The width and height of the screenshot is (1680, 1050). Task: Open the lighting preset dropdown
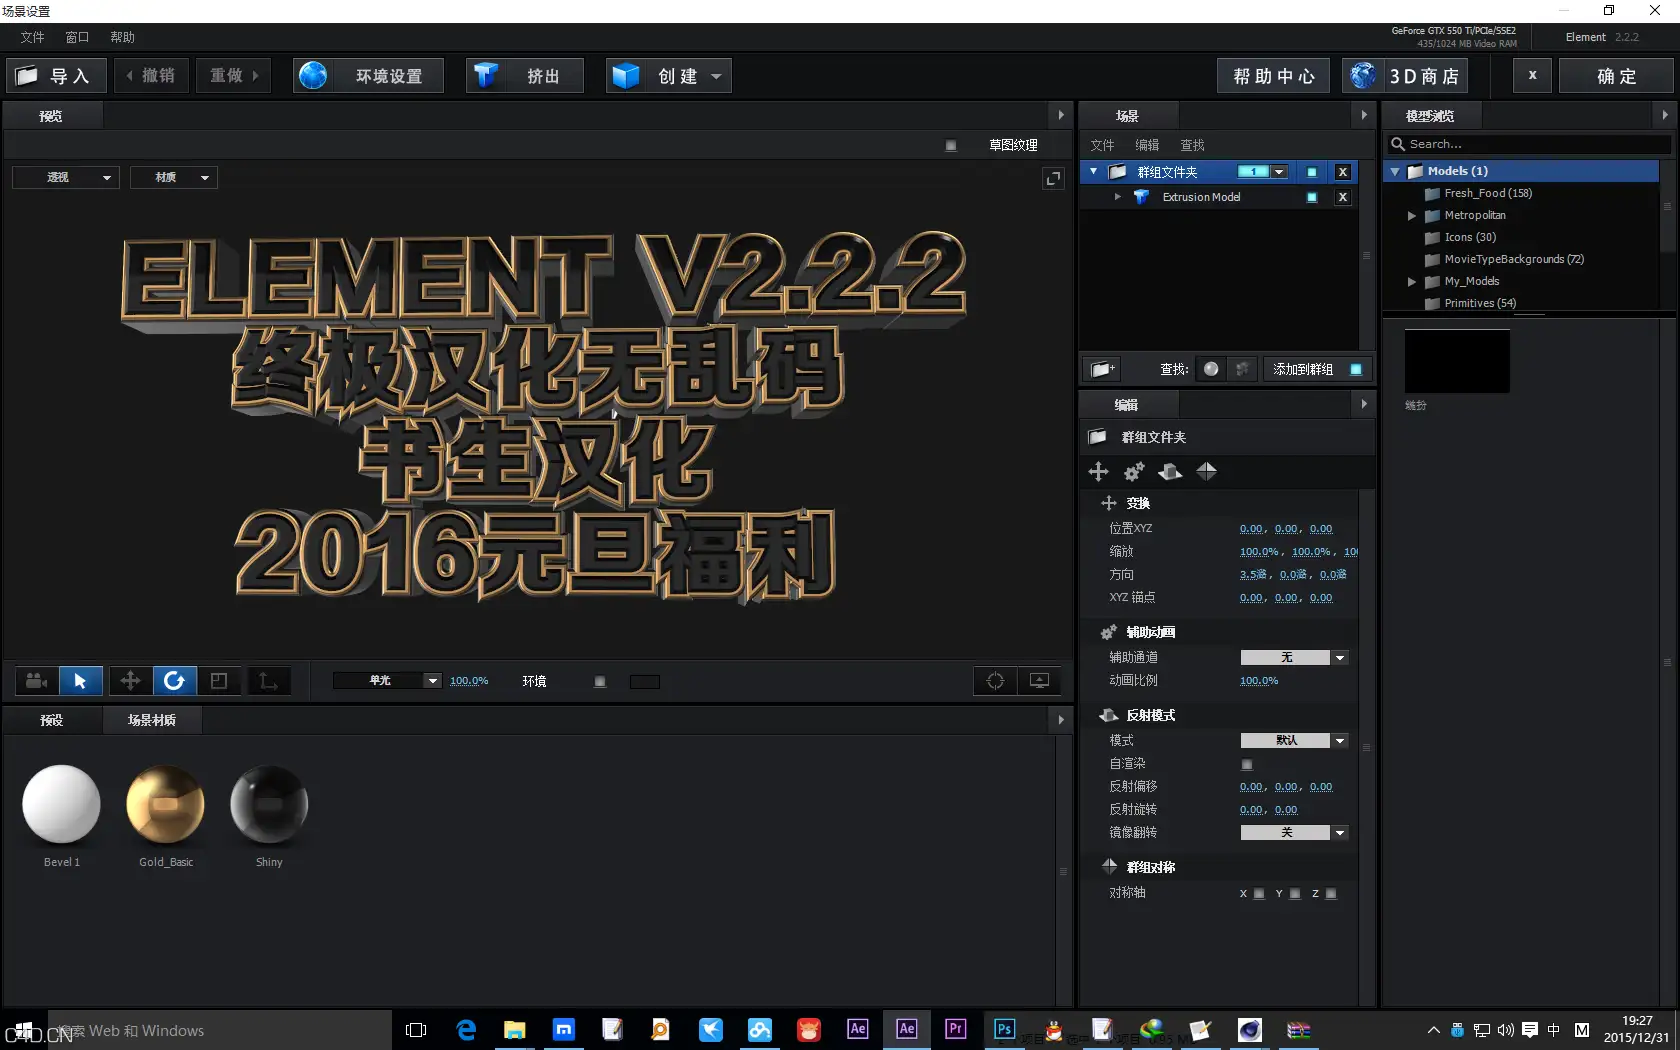[387, 681]
